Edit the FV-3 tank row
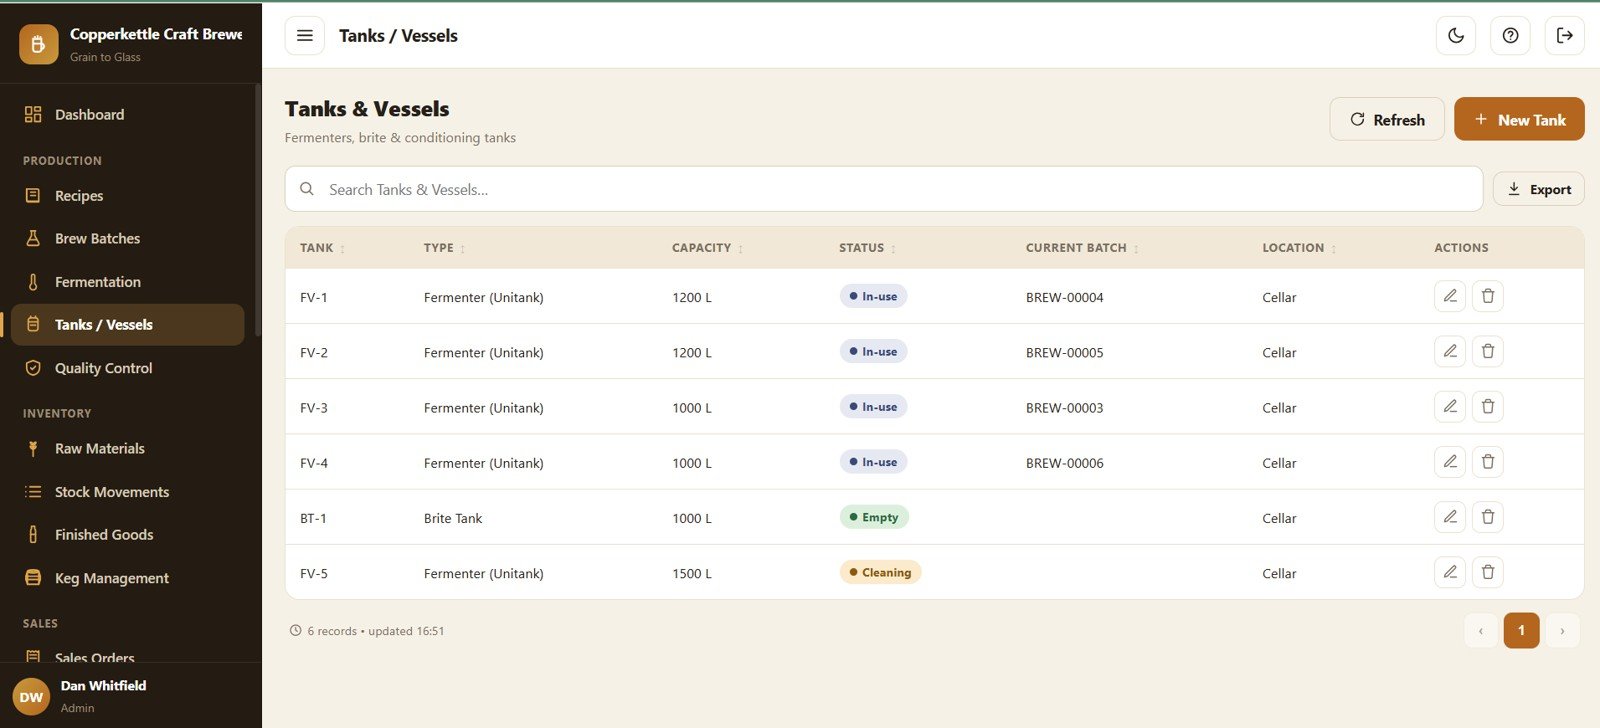This screenshot has height=728, width=1600. click(1450, 406)
